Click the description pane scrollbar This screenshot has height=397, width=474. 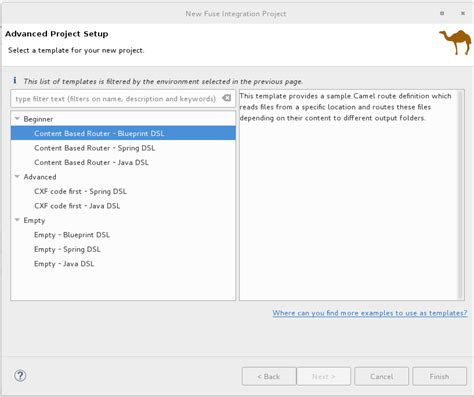coord(460,195)
